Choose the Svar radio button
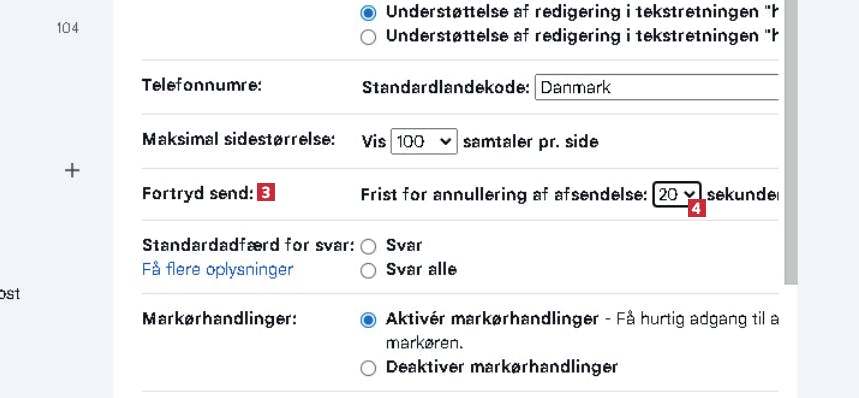Screen dimensions: 859x398 (368, 246)
